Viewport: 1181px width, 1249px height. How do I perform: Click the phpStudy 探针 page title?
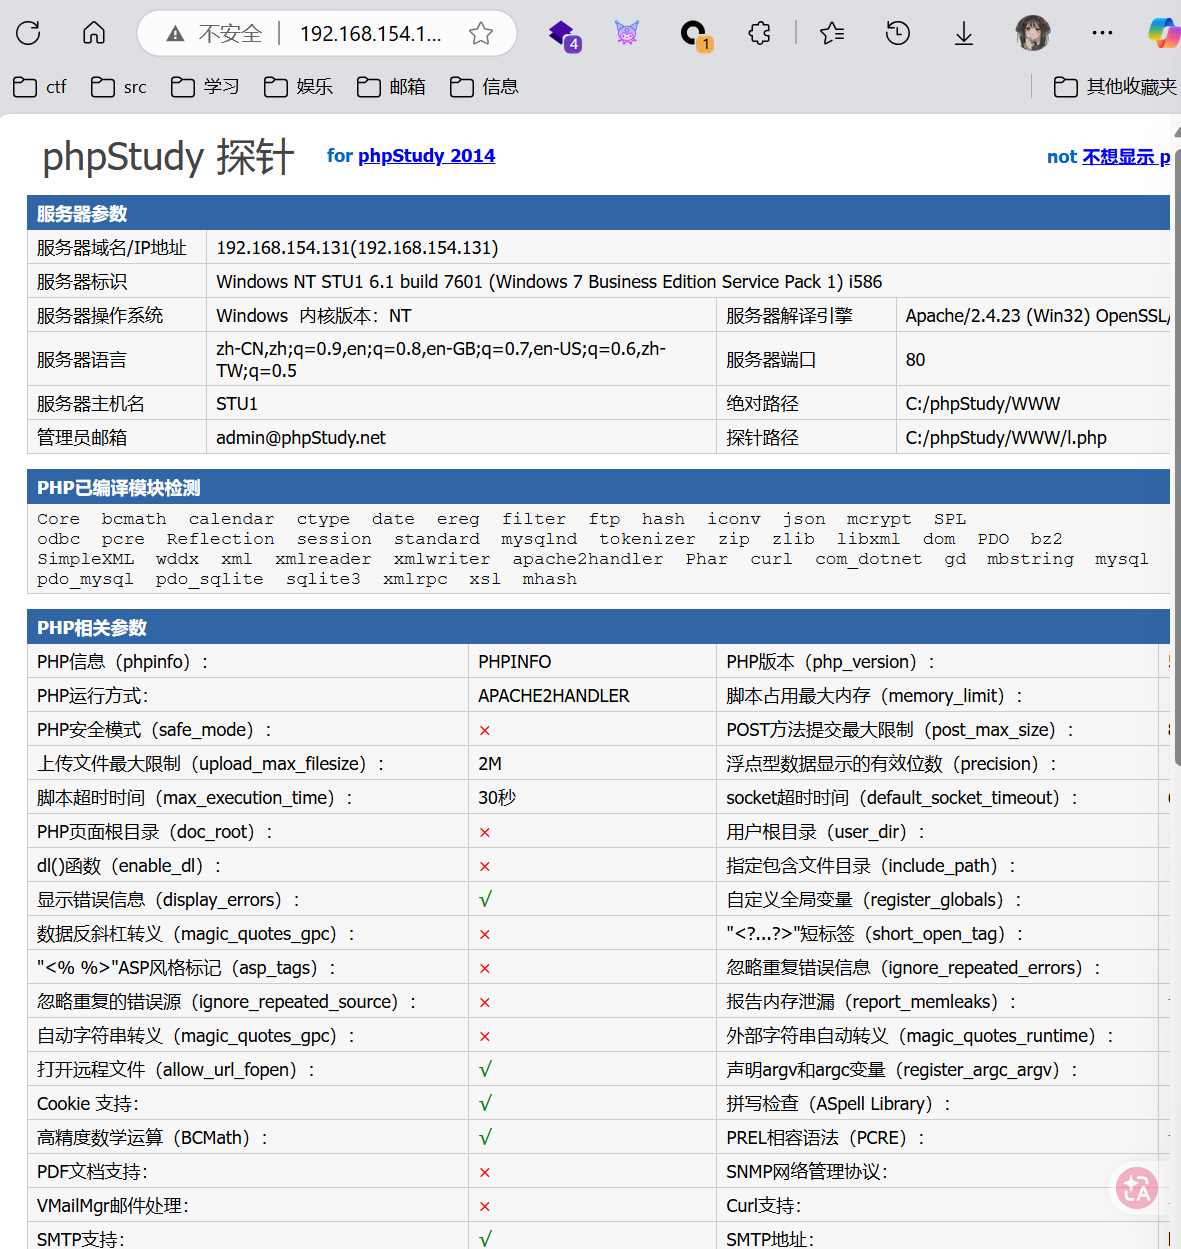pos(168,158)
